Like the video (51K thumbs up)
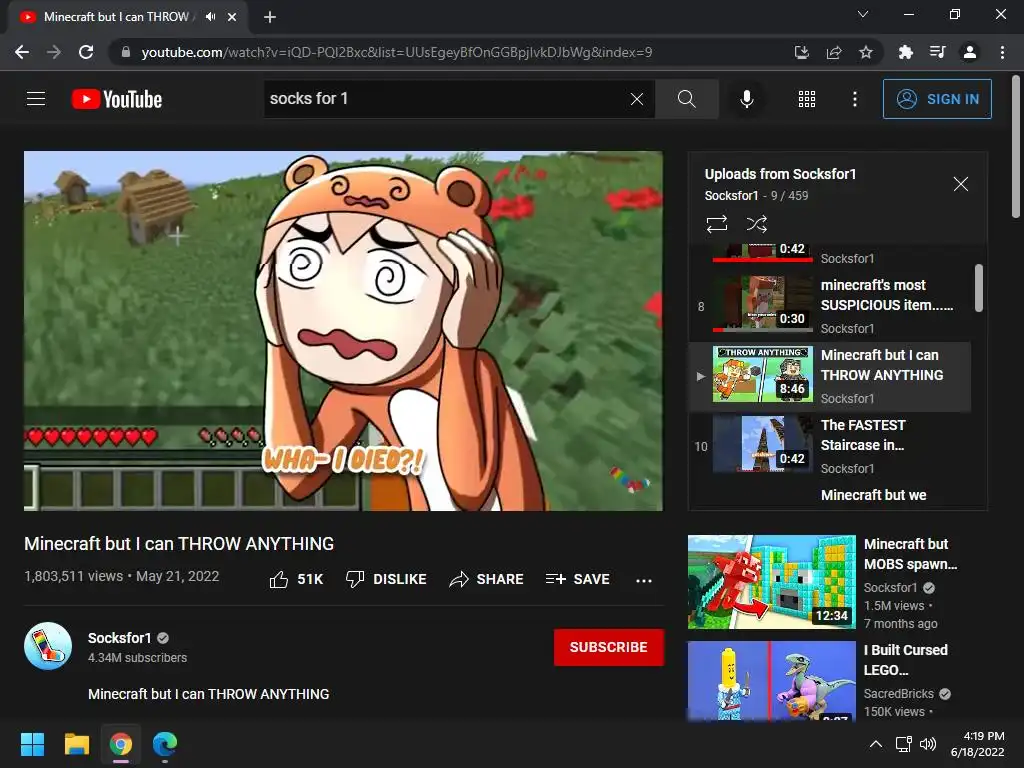Screen dimensions: 1024x768 pyautogui.click(x=296, y=579)
